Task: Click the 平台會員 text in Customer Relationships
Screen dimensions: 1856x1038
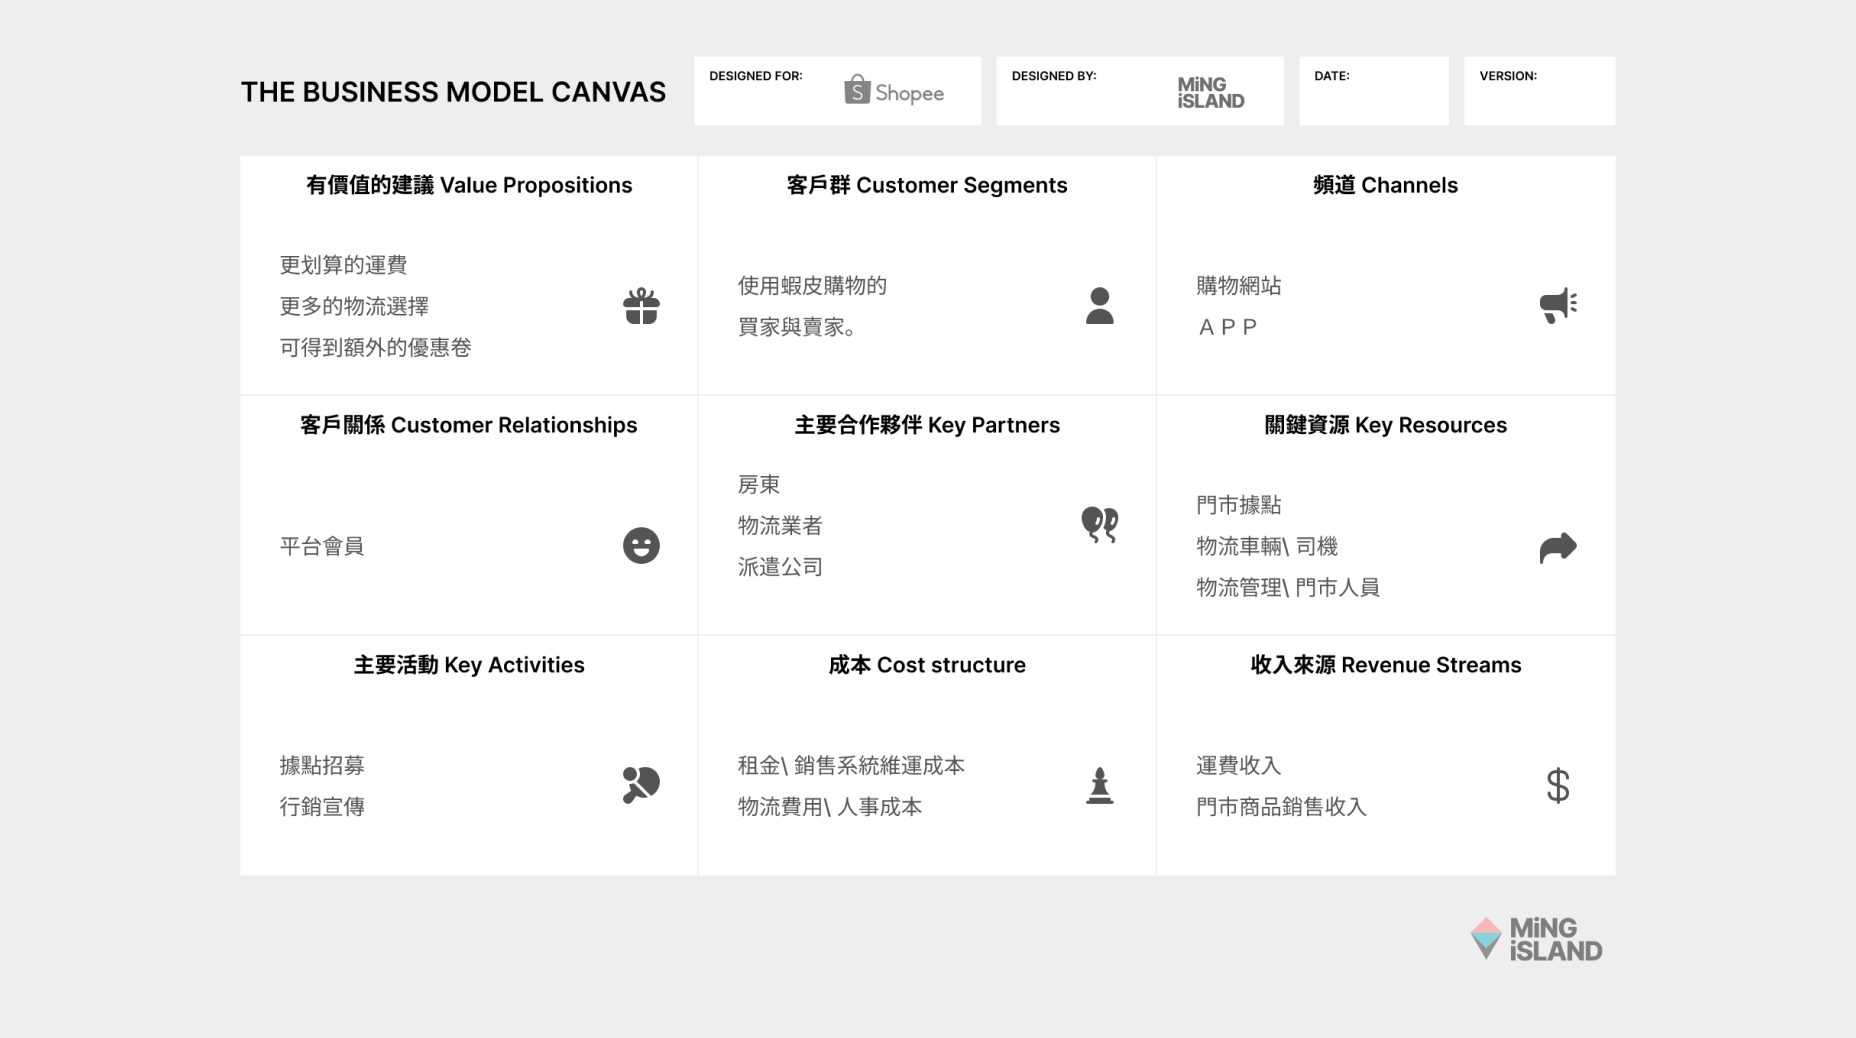Action: [x=322, y=546]
